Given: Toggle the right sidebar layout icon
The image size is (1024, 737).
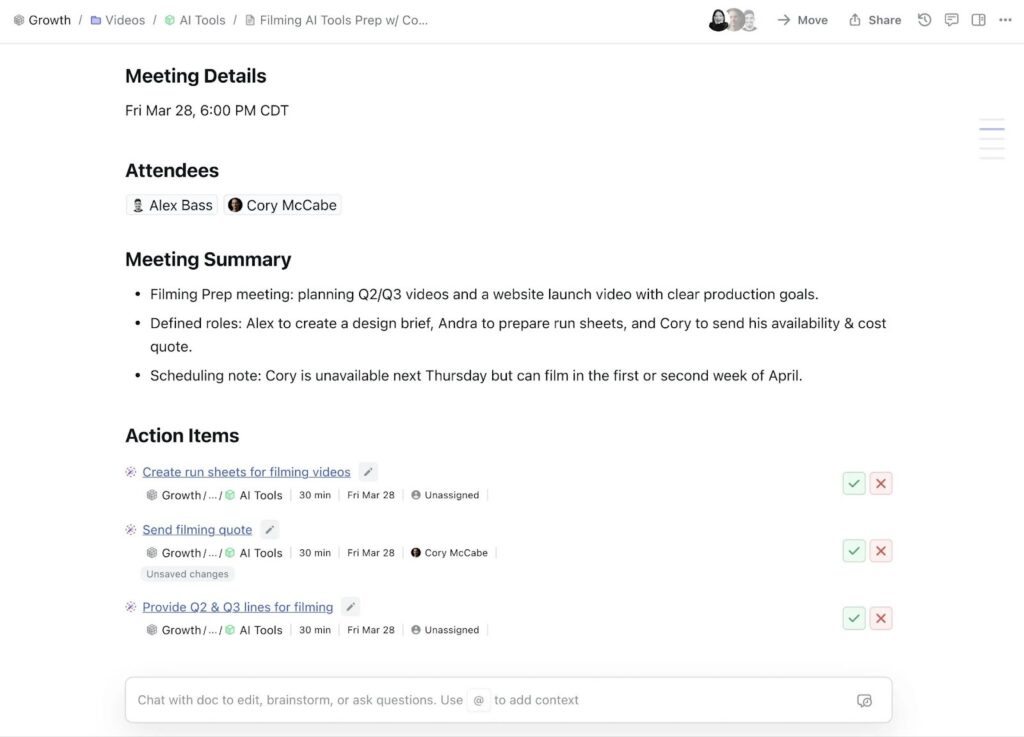Looking at the screenshot, I should 978,20.
